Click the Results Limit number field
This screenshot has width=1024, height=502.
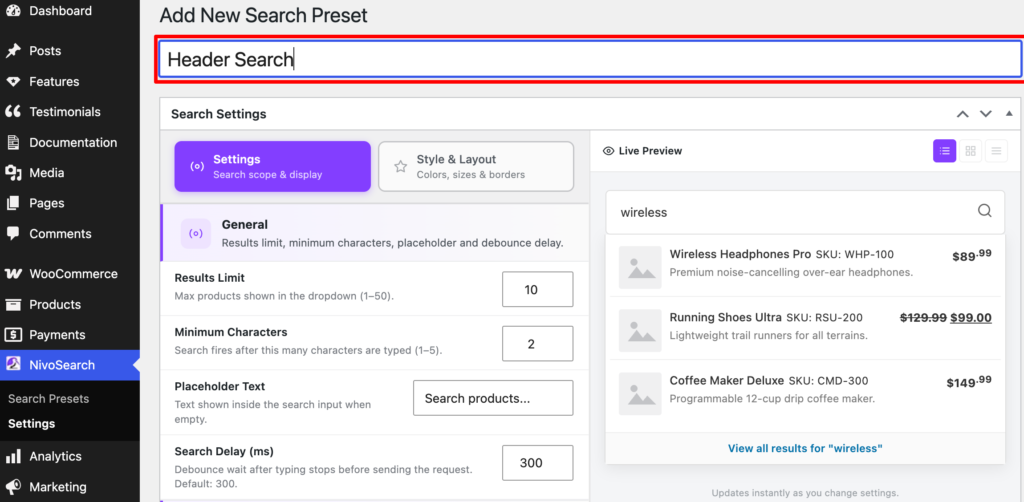coord(537,289)
